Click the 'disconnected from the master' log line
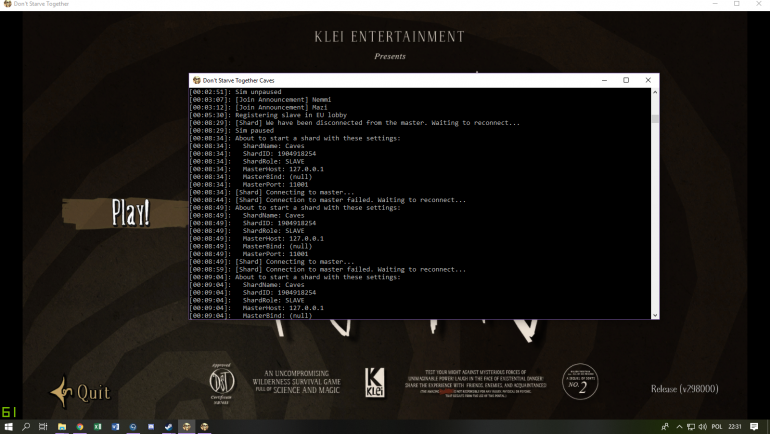 click(355, 123)
